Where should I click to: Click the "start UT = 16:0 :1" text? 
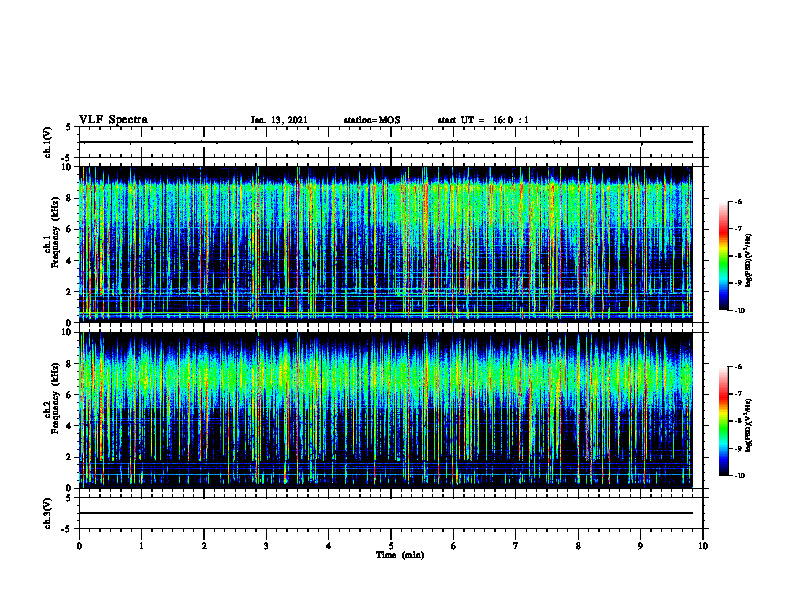483,120
